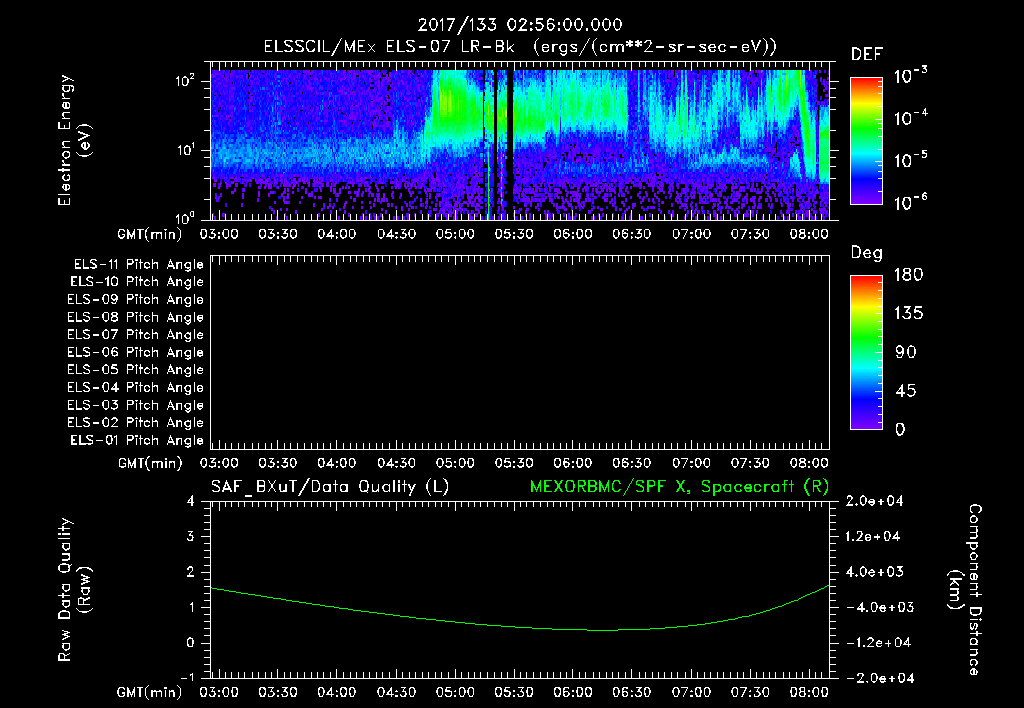Screen dimensions: 1024x708
Task: Click the 90 degree scale value
Action: click(906, 352)
